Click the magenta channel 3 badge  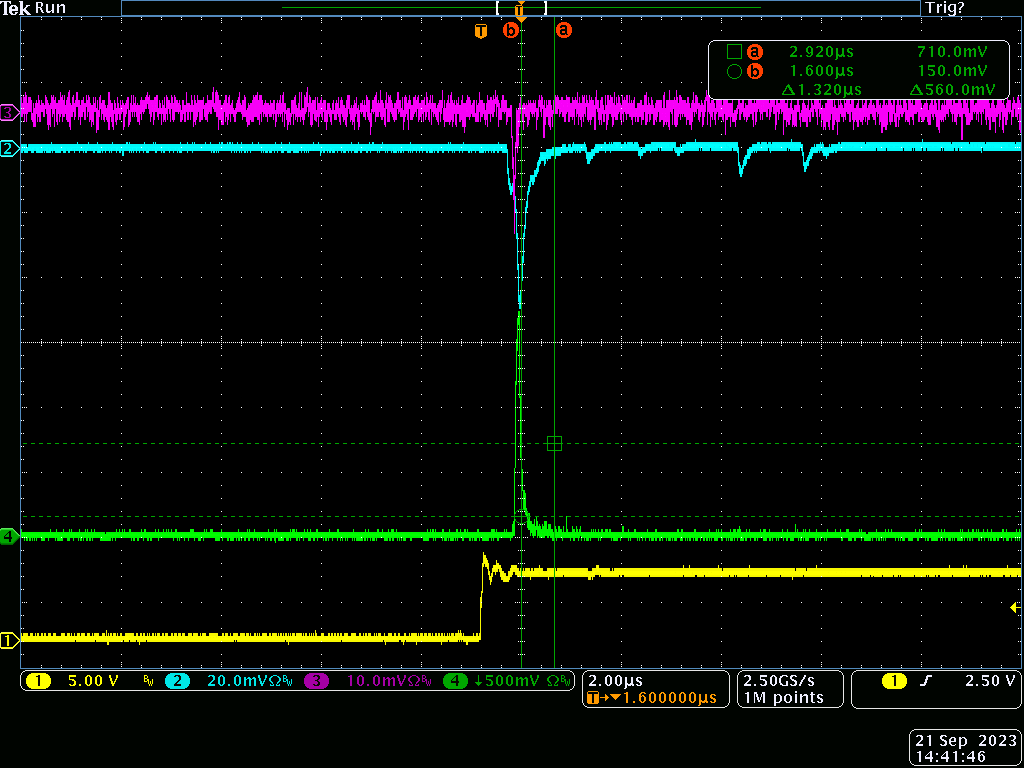point(316,681)
